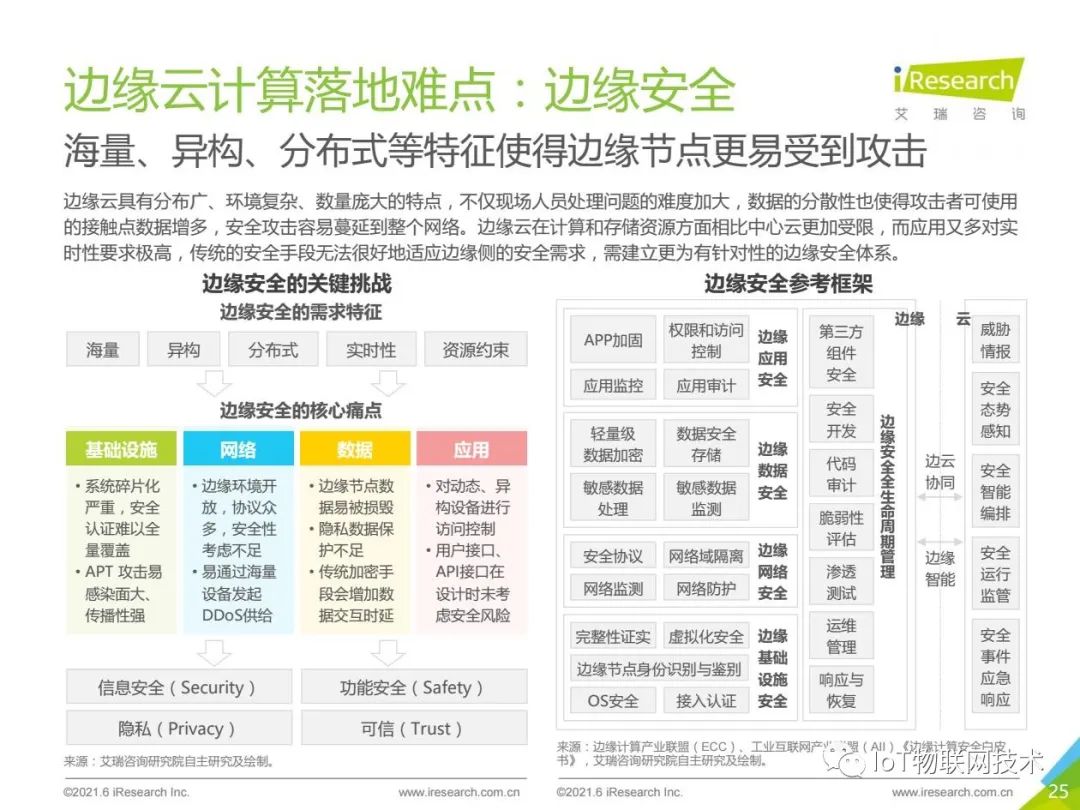Click the 安全智能编排 box
The width and height of the screenshot is (1080, 810).
tap(995, 491)
